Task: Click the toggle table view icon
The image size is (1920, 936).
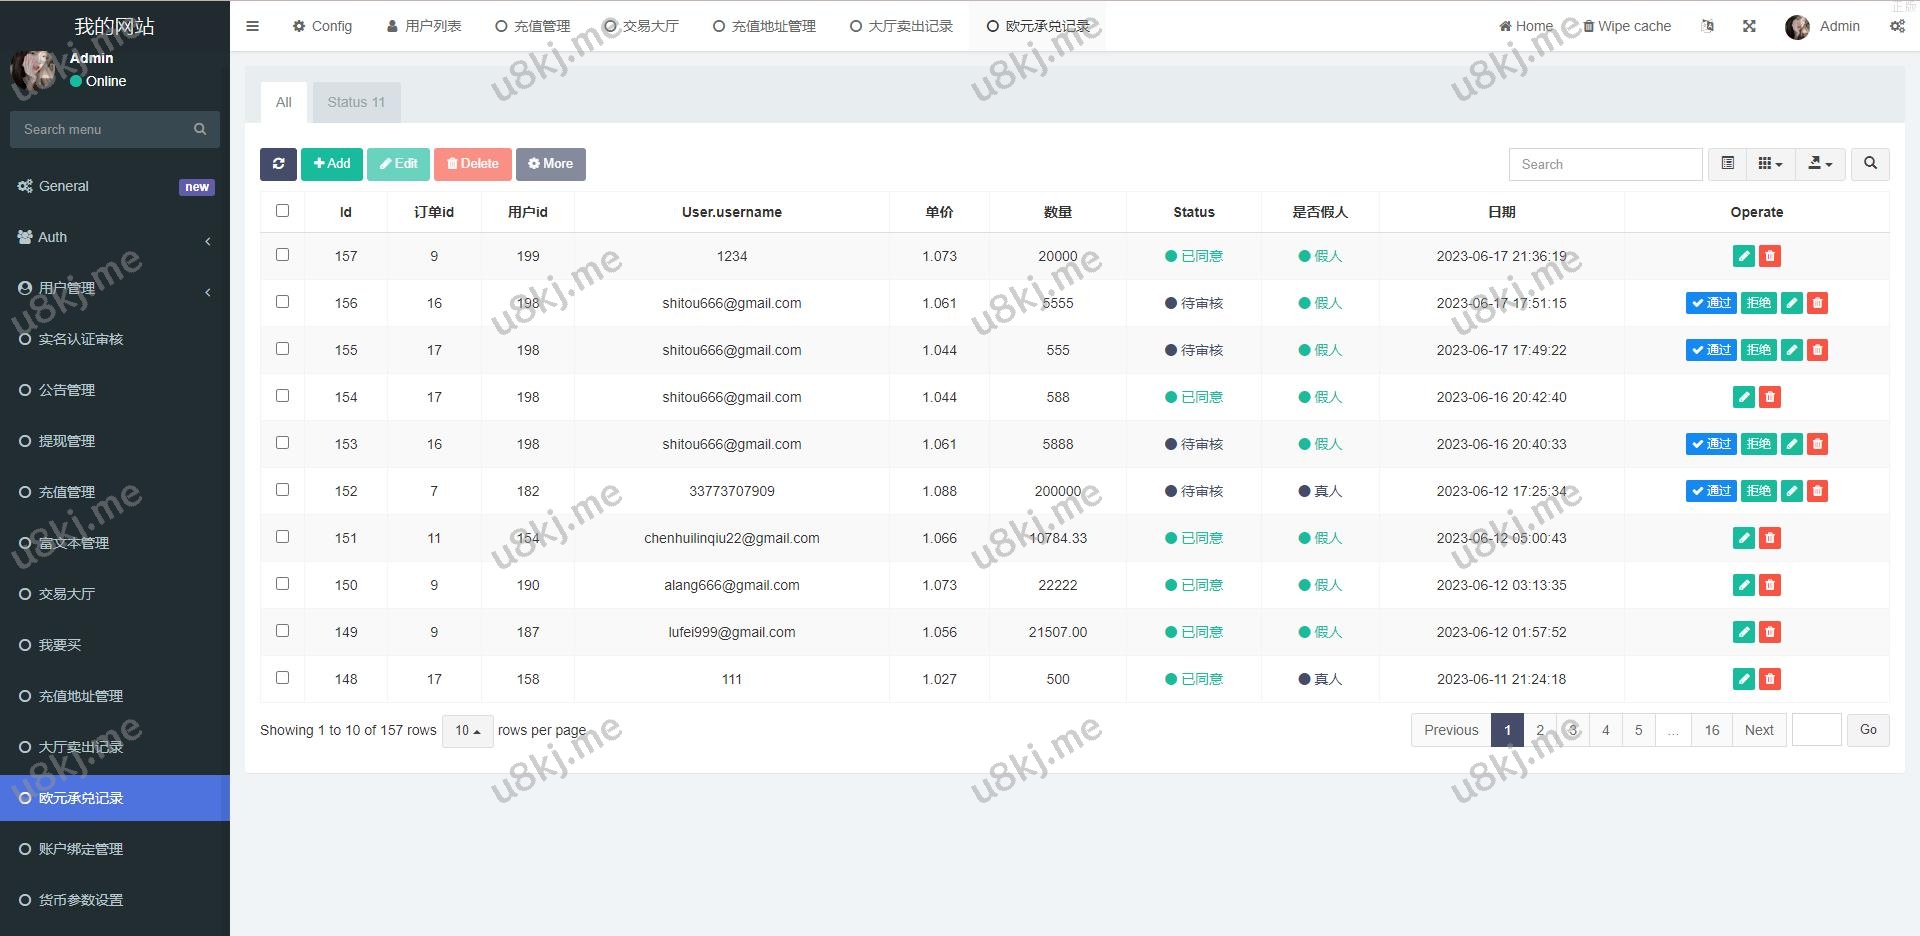Action: click(x=1727, y=164)
